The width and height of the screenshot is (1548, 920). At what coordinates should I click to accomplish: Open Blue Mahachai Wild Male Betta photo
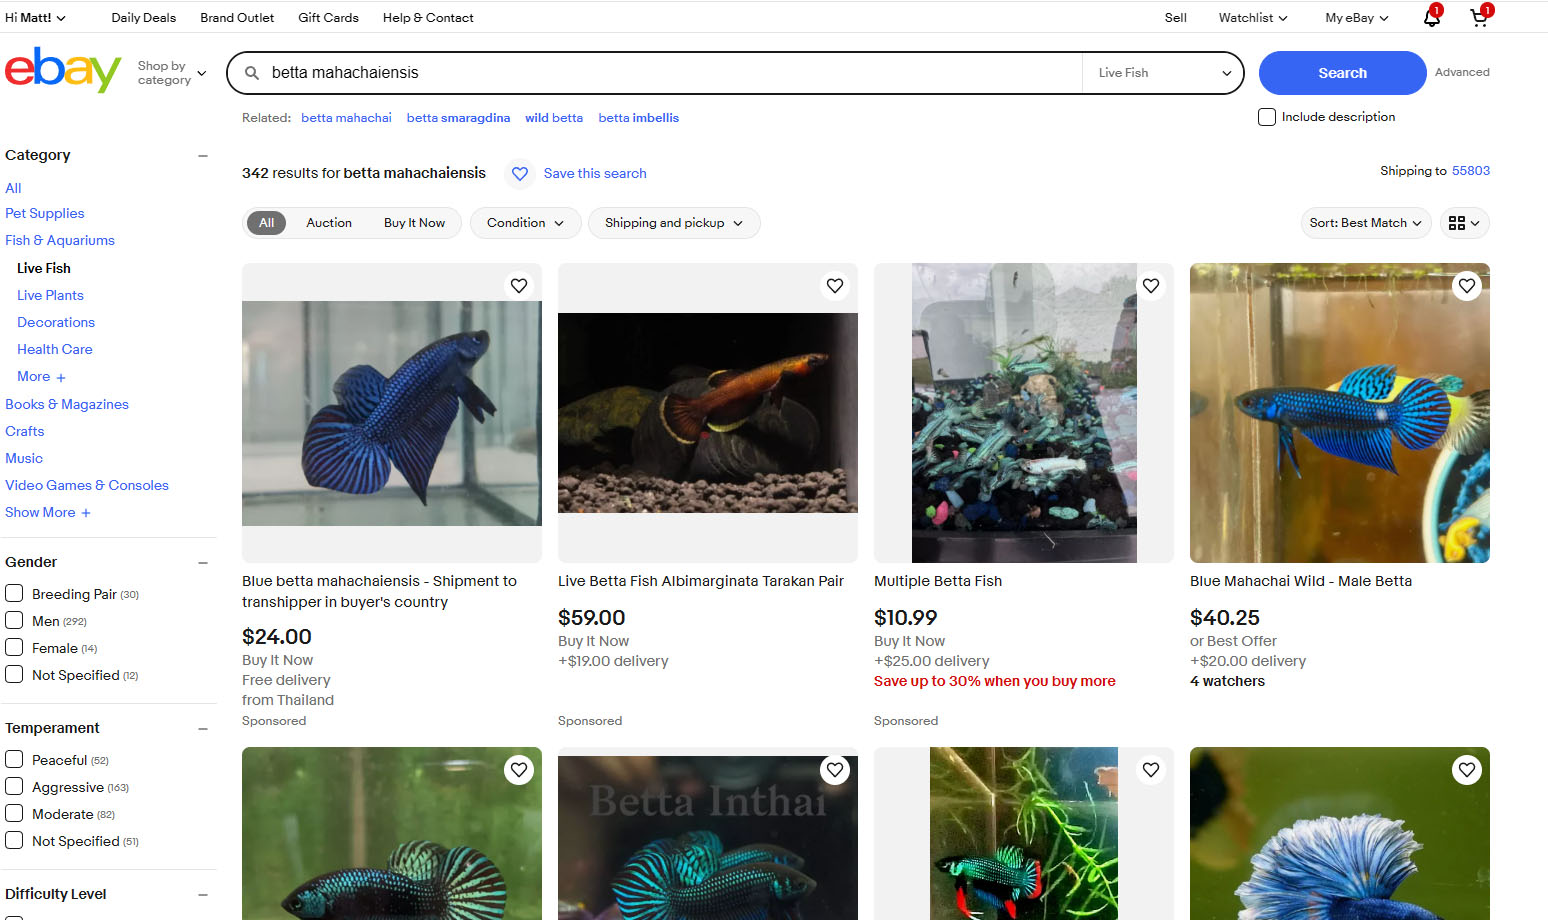[x=1340, y=413]
